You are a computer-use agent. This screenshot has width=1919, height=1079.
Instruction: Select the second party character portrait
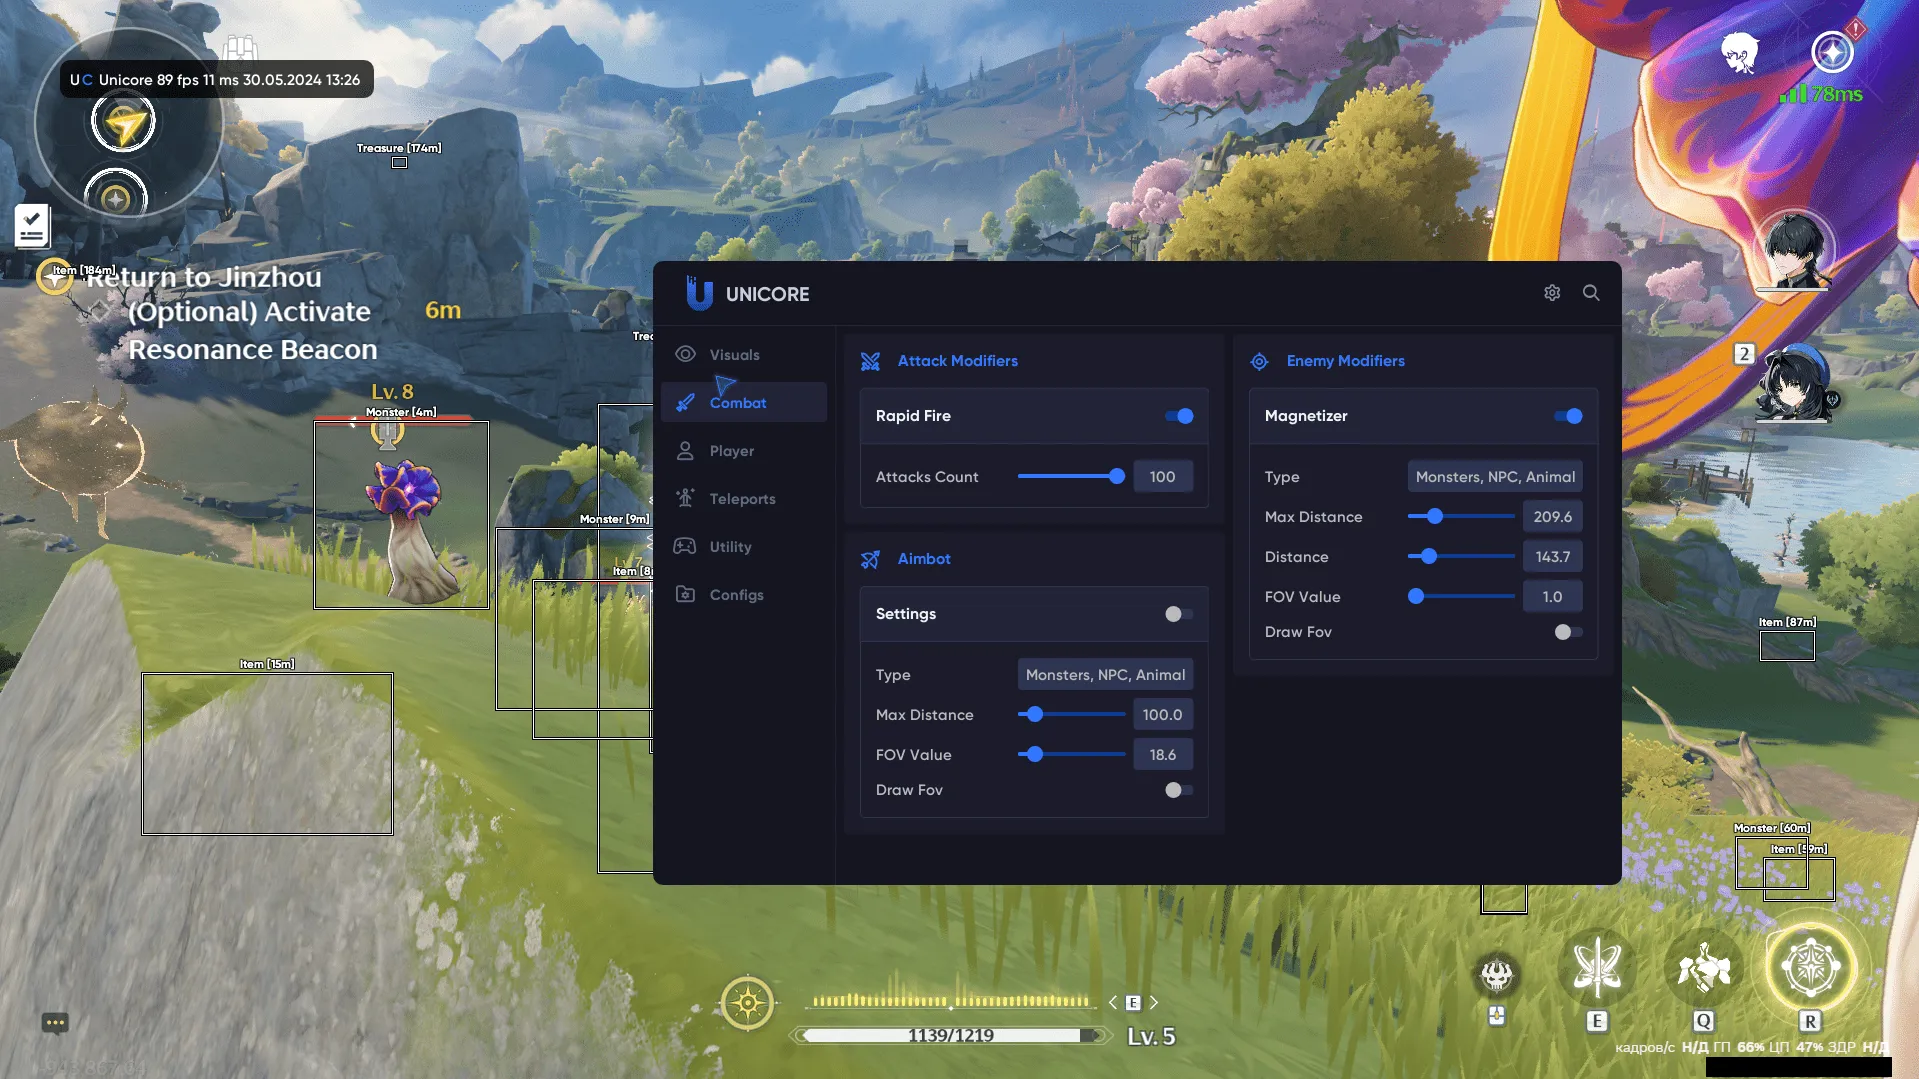1793,385
